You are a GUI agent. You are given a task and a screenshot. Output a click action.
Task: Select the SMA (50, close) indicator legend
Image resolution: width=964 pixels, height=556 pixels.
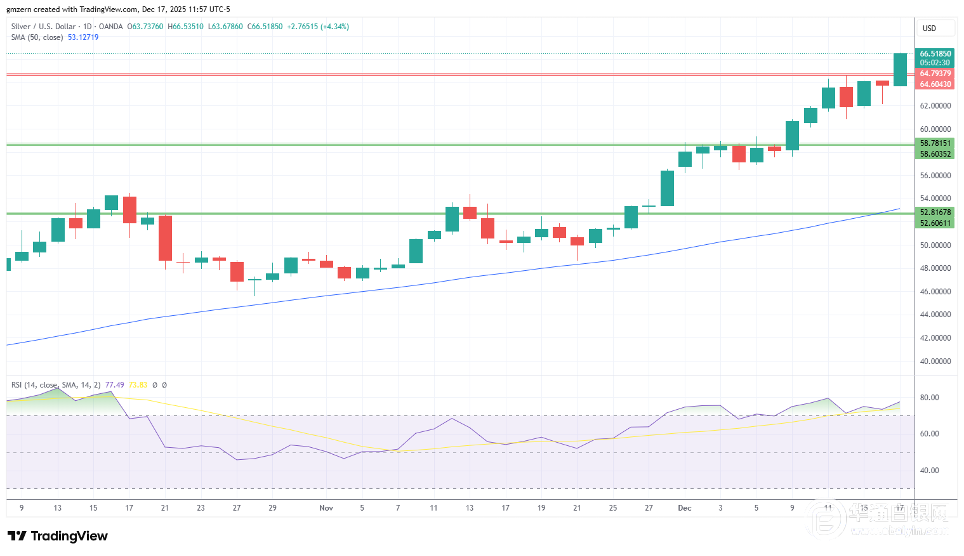coord(35,38)
